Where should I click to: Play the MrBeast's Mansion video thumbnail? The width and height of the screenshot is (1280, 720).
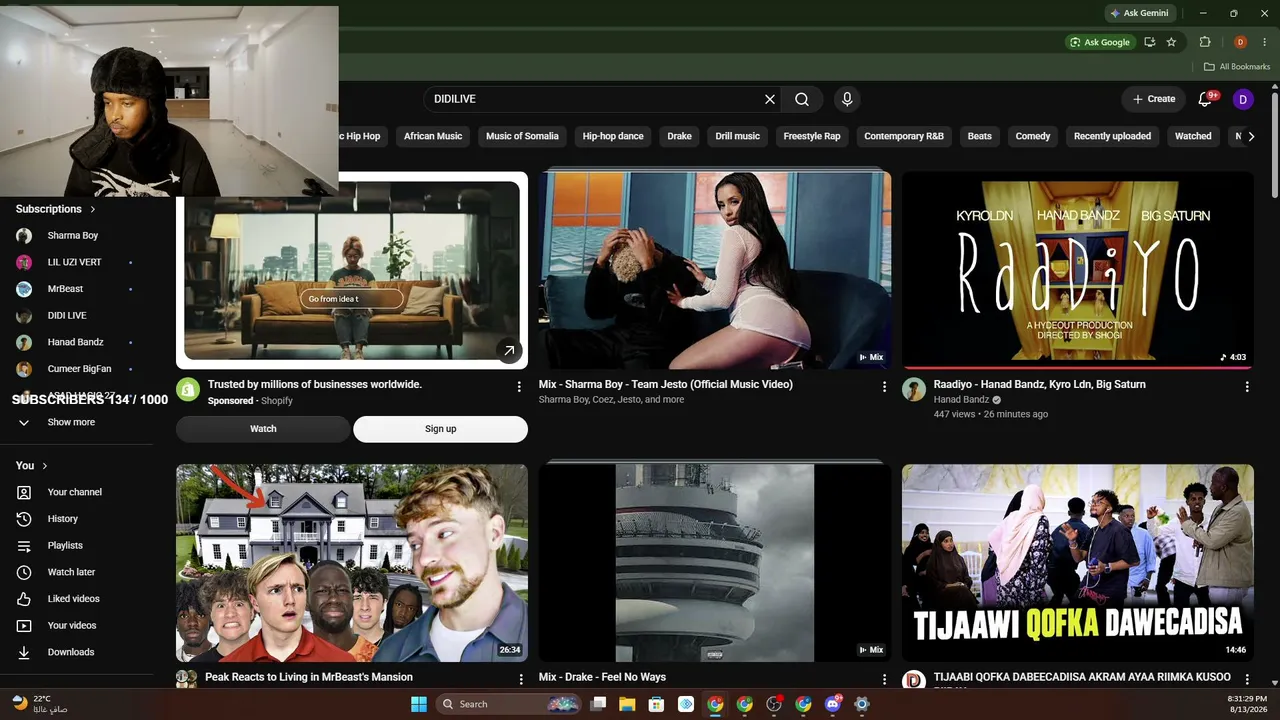(x=352, y=563)
